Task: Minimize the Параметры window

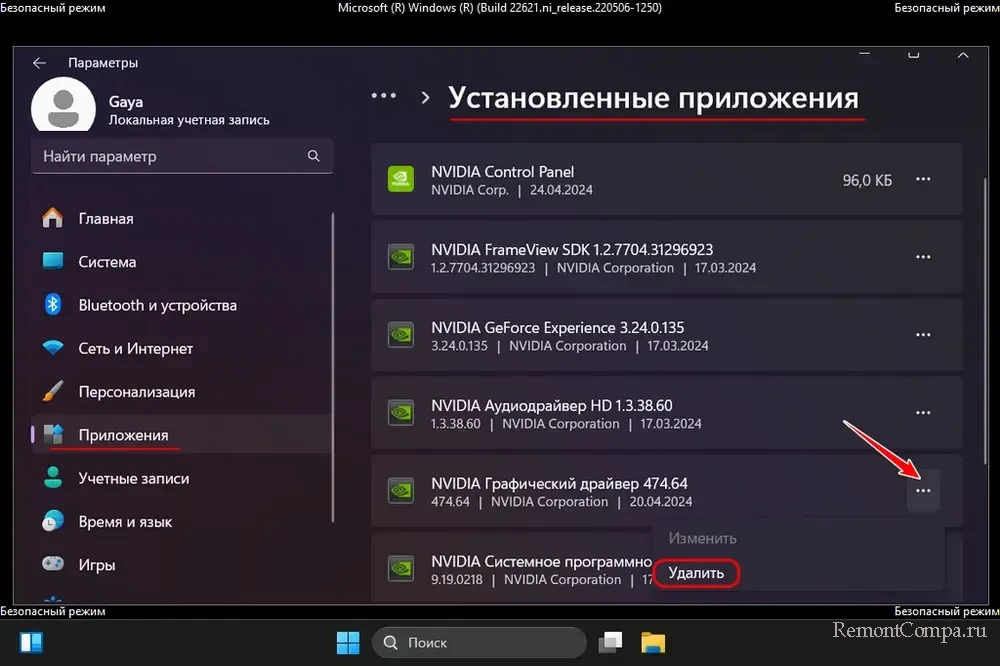Action: tap(864, 55)
